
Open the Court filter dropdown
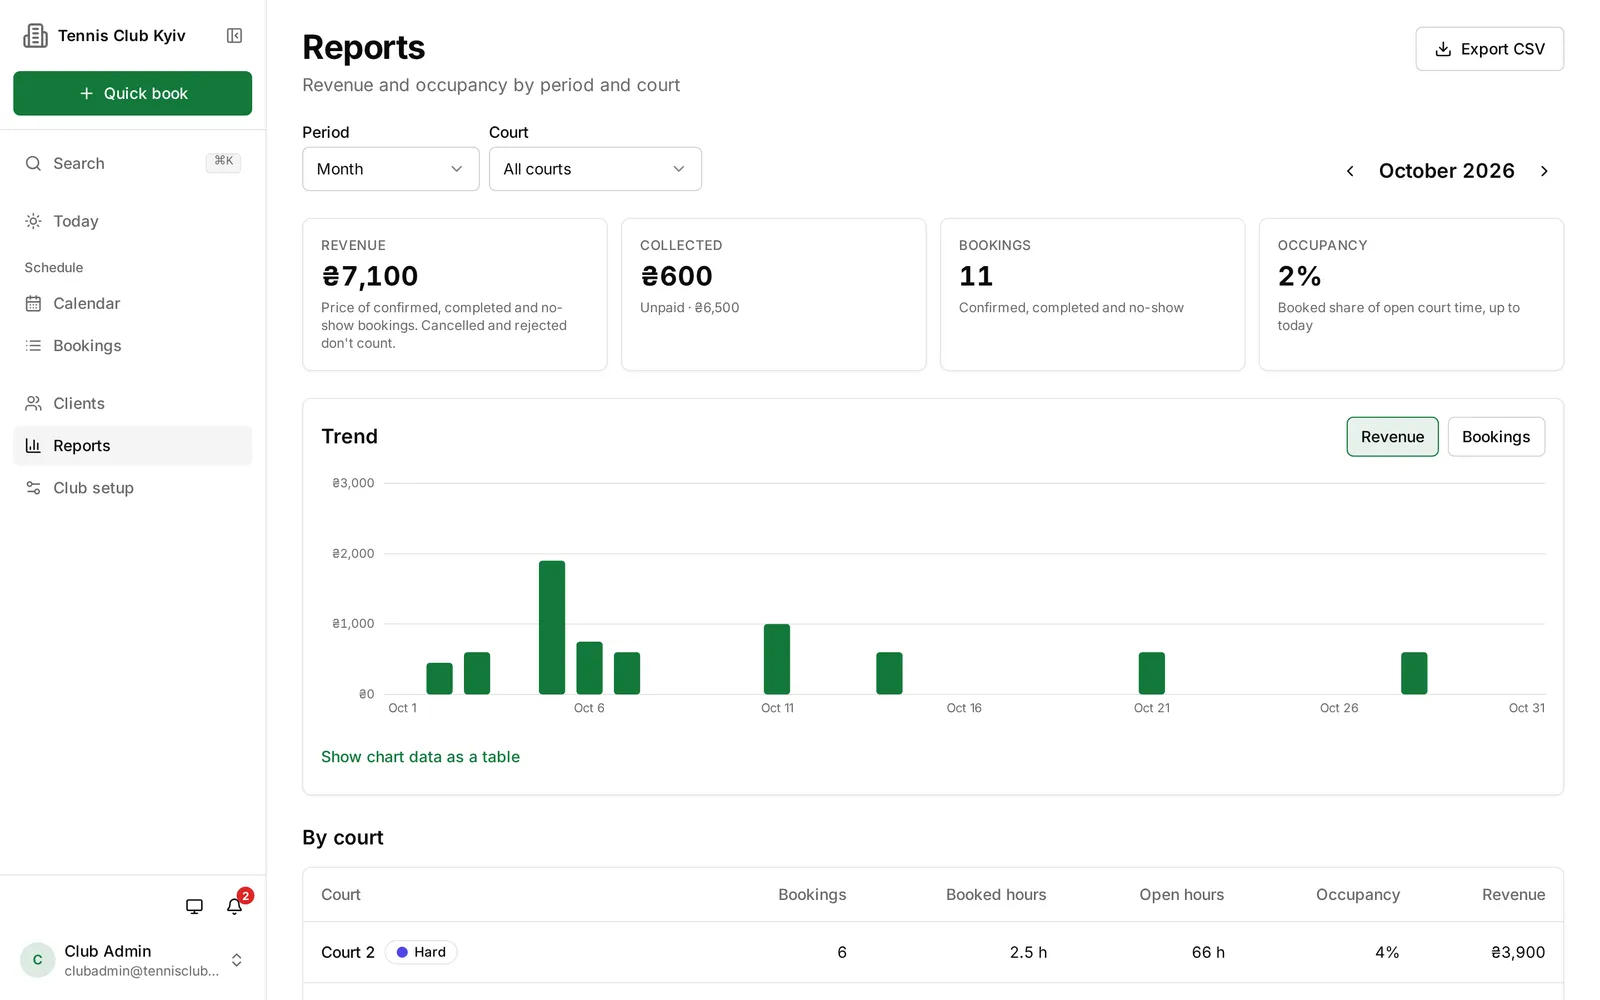click(595, 169)
